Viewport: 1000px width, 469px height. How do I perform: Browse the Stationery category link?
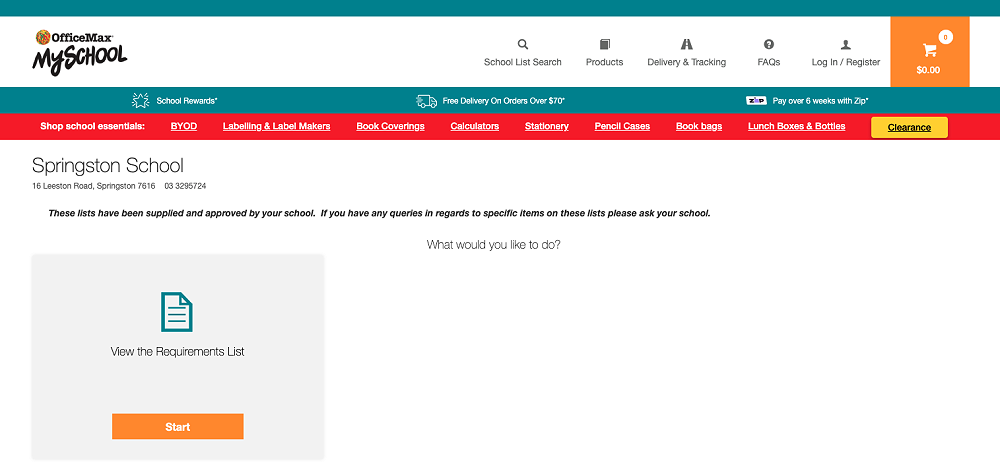click(546, 126)
